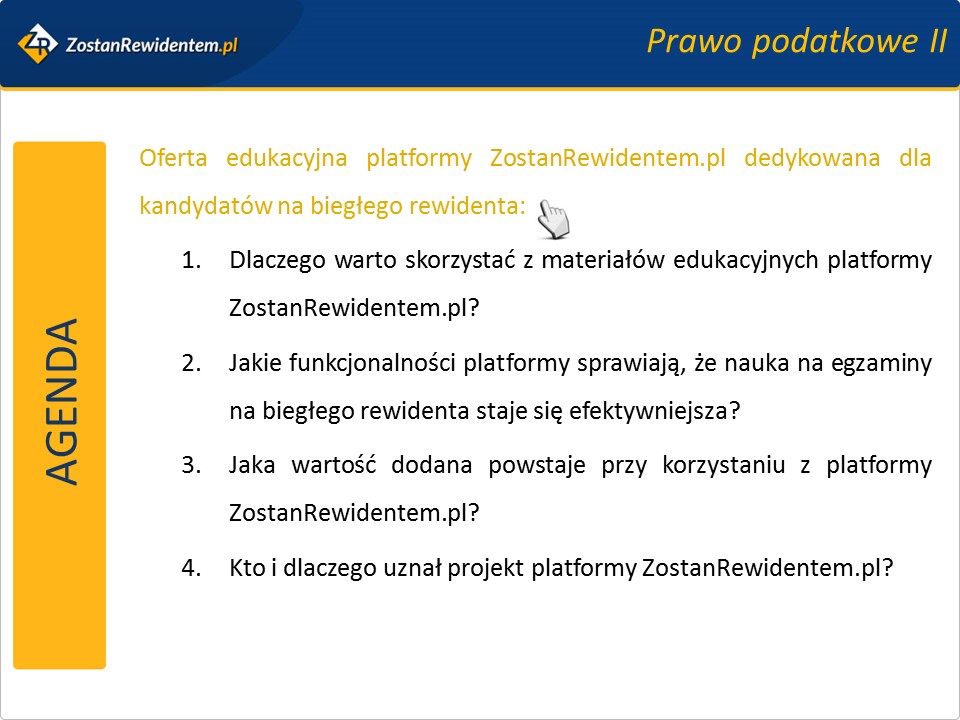960x720 pixels.
Task: Select agenda item 'Dlaczego warto skorzystać z materiałów'
Action: 580,260
